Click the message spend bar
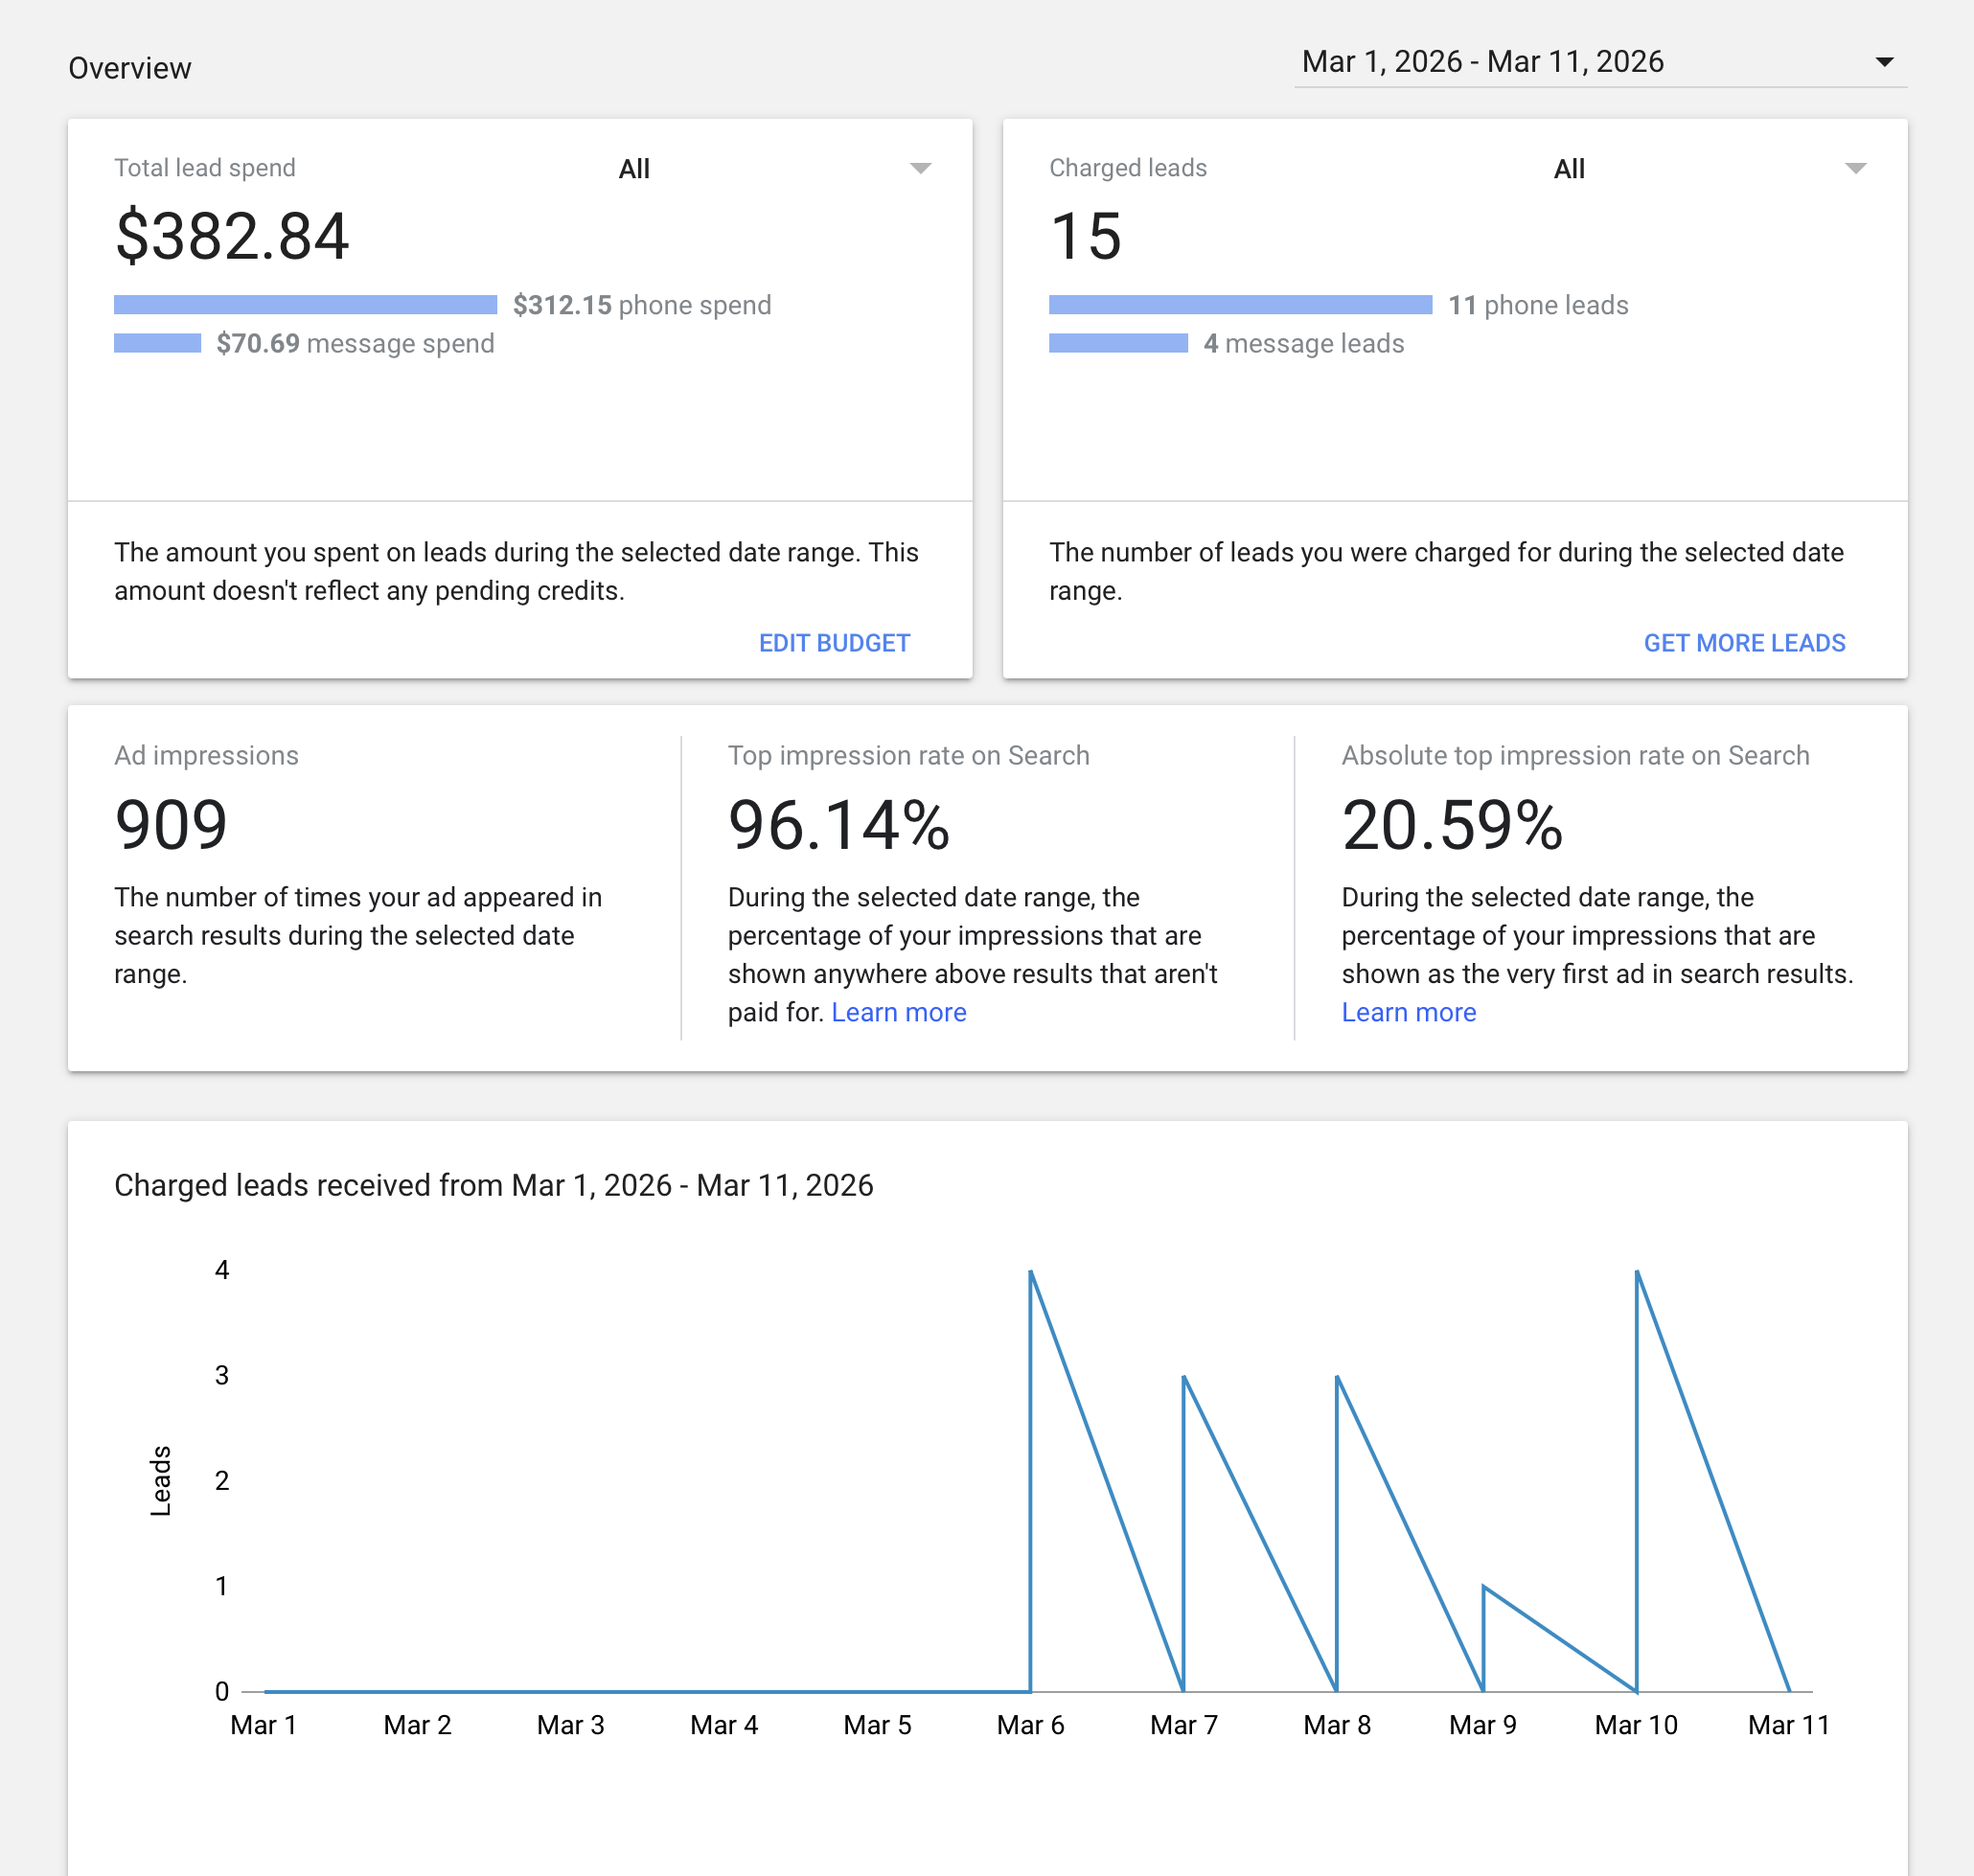1974x1876 pixels. pos(157,343)
